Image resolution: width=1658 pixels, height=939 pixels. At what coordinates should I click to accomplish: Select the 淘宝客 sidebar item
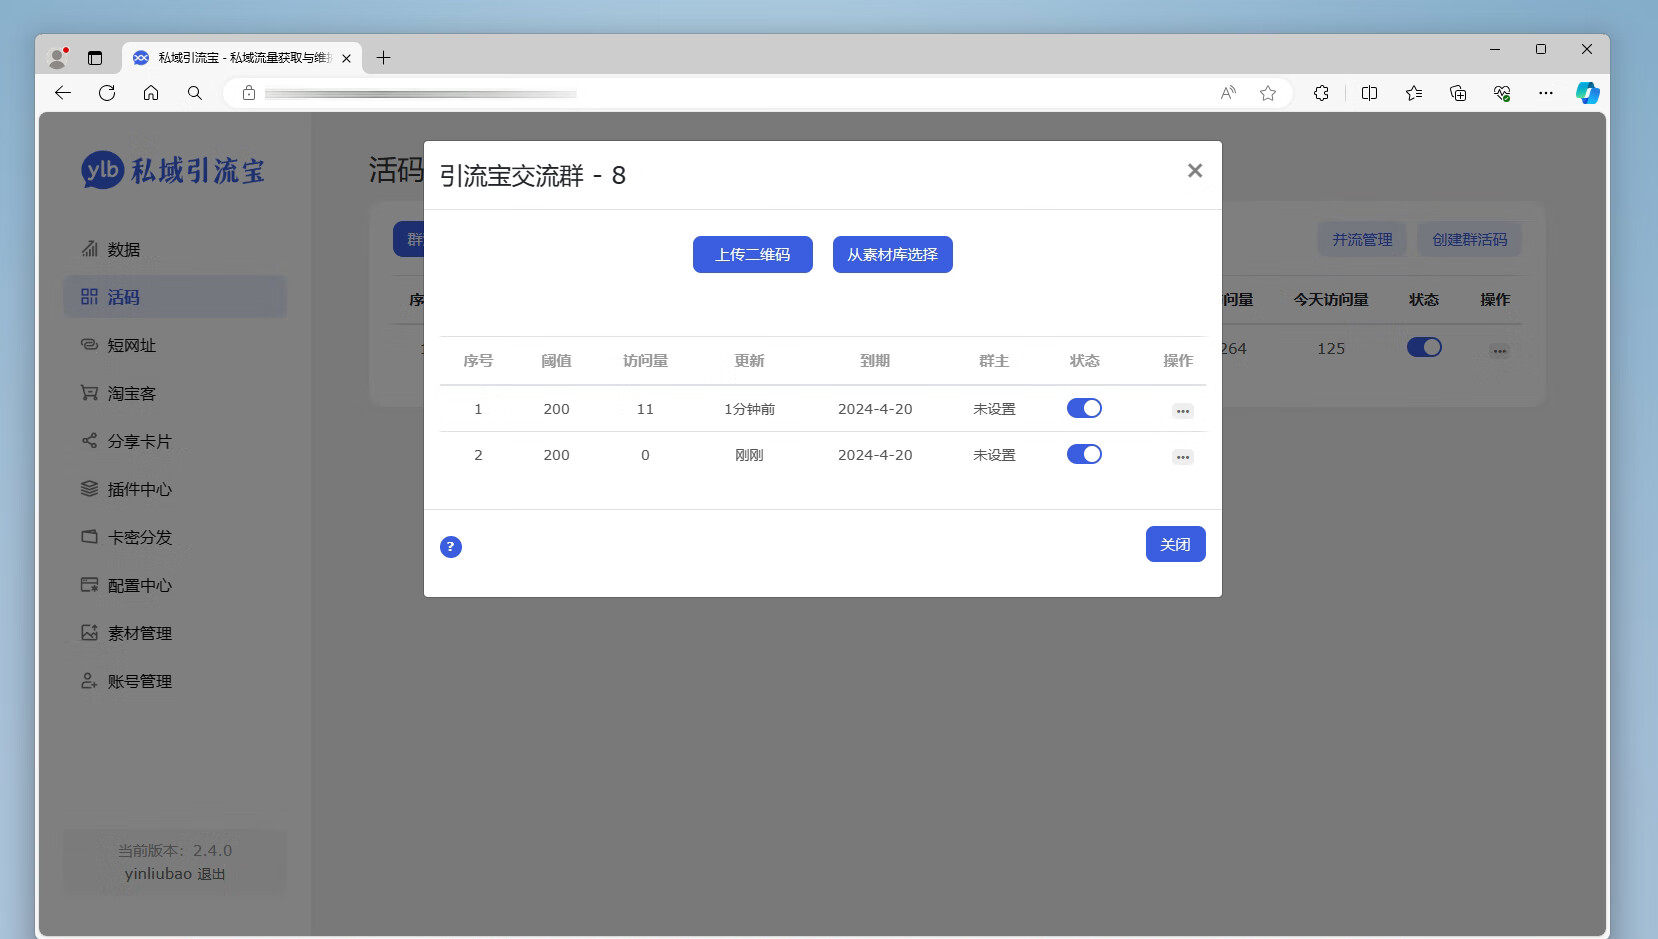(x=128, y=393)
